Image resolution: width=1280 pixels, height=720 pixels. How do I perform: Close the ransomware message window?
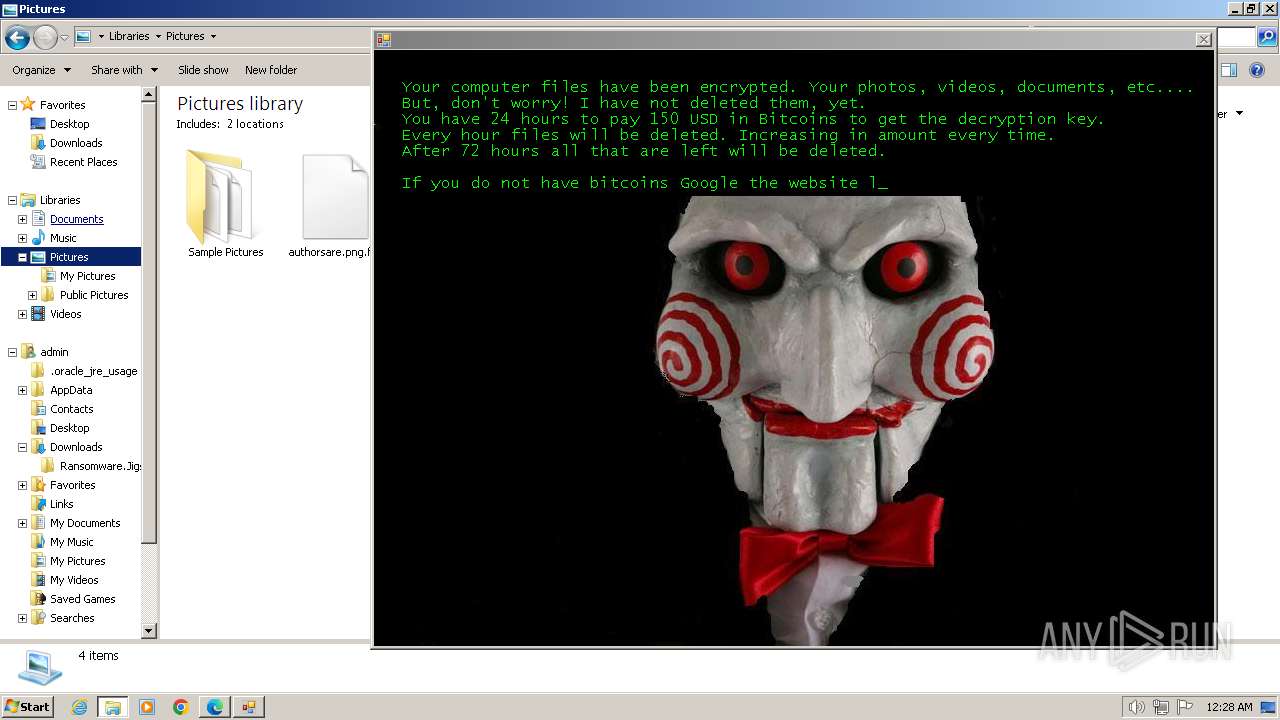(x=1204, y=40)
